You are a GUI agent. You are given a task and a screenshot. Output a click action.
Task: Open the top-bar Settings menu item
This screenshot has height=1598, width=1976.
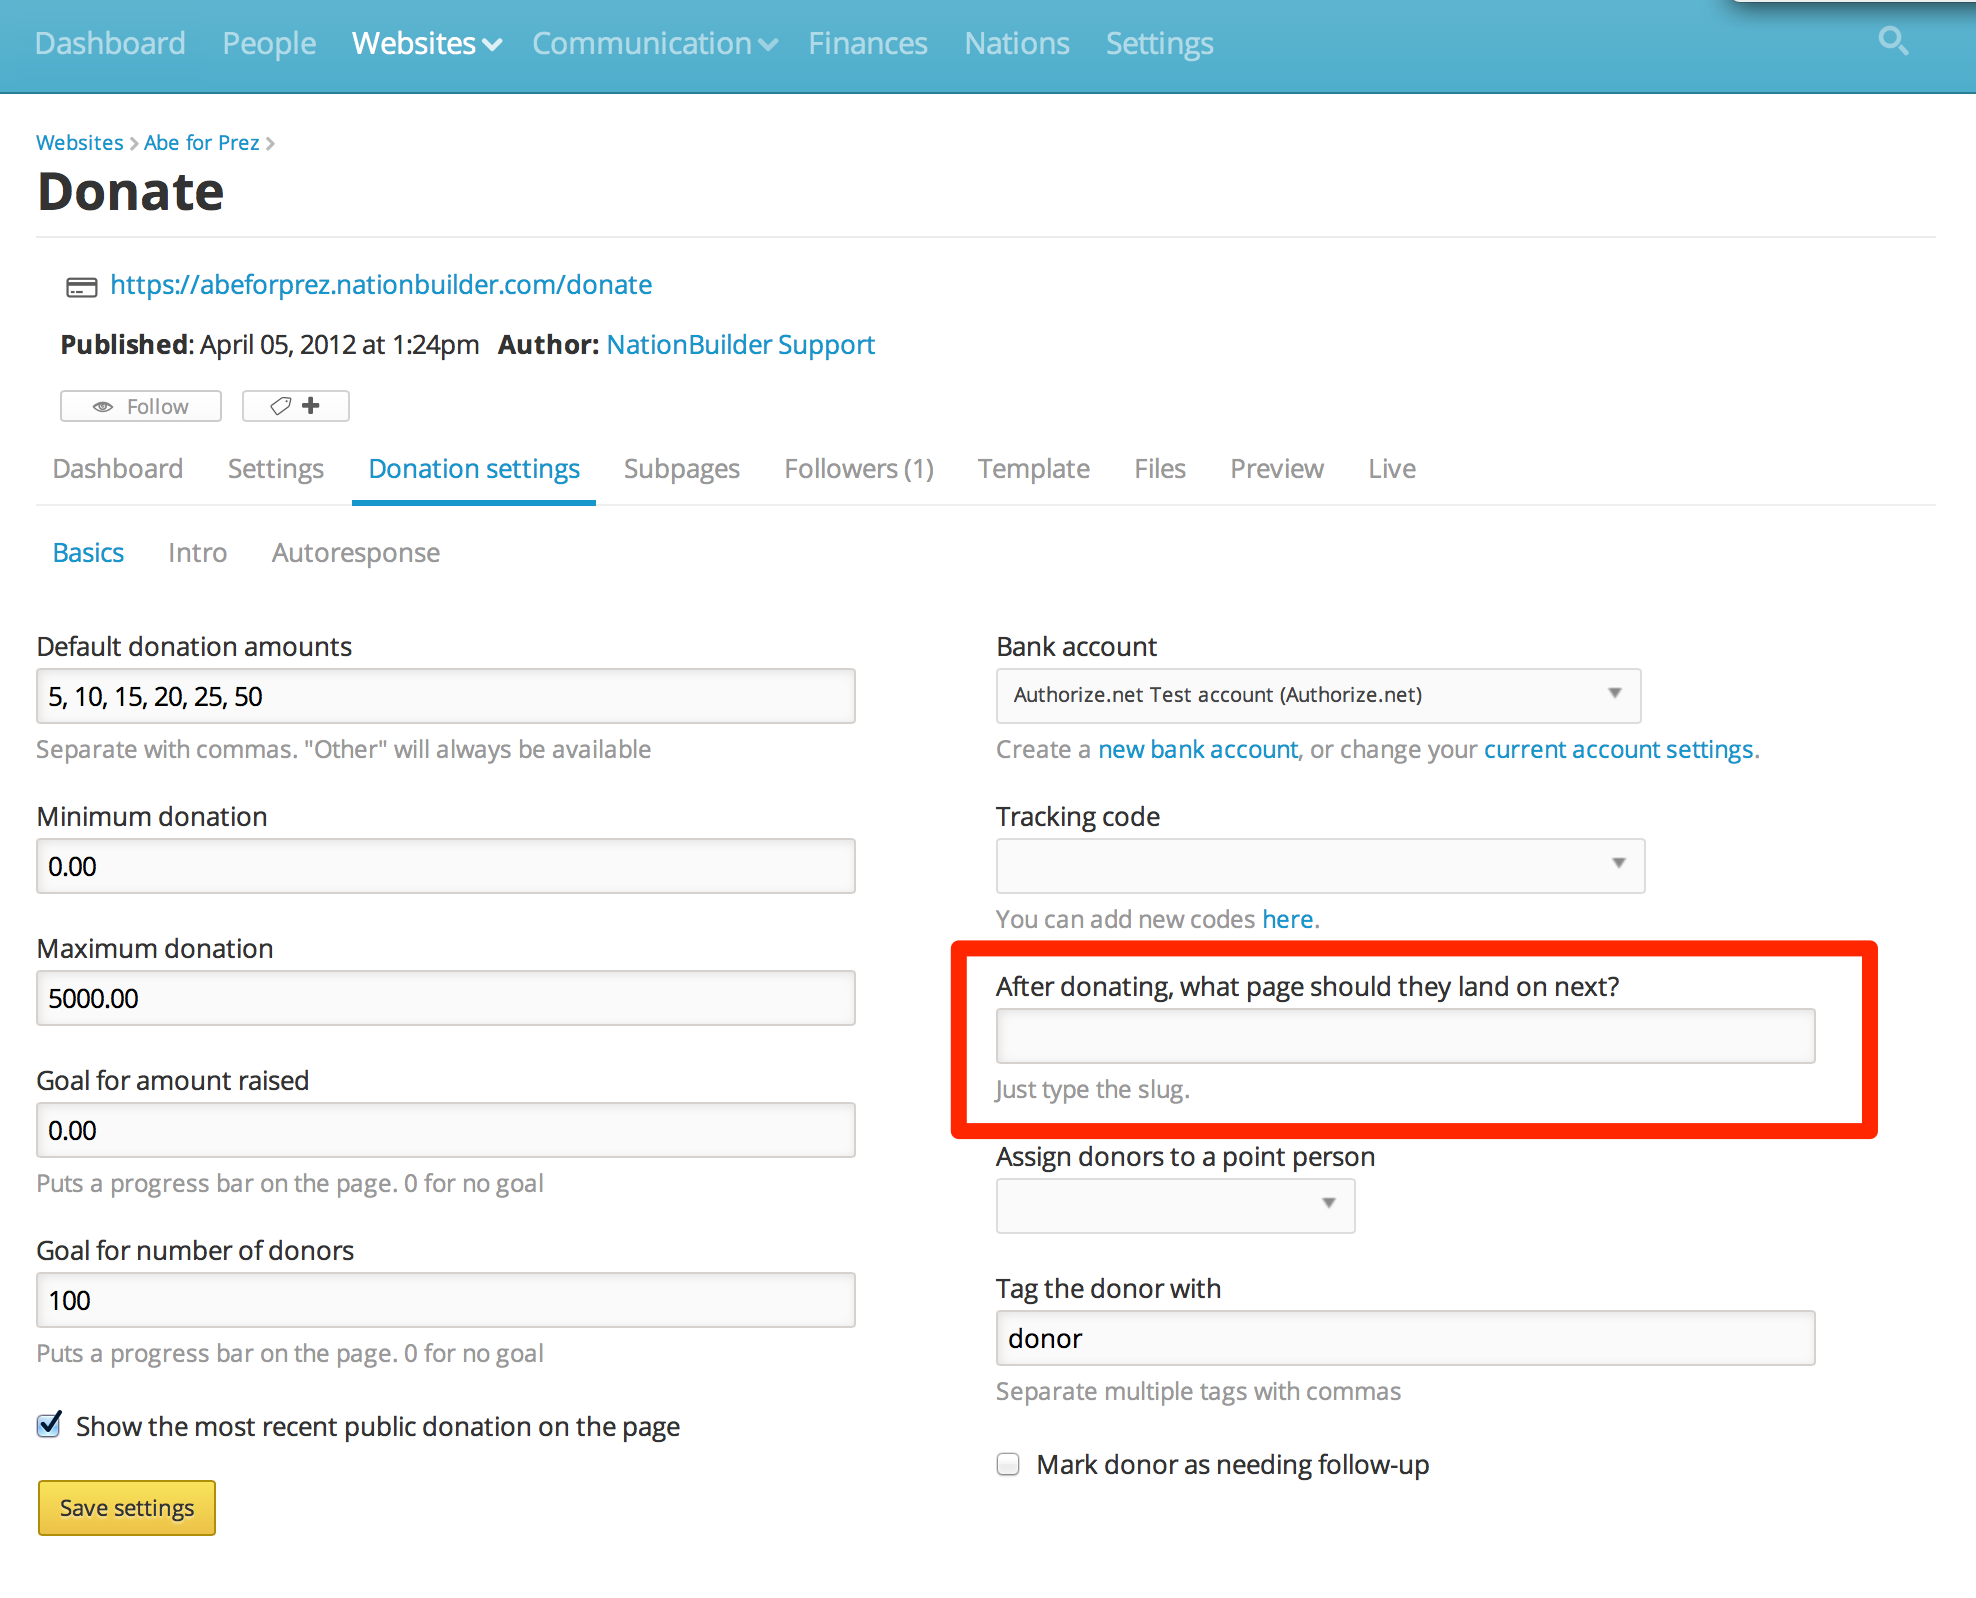(1159, 43)
